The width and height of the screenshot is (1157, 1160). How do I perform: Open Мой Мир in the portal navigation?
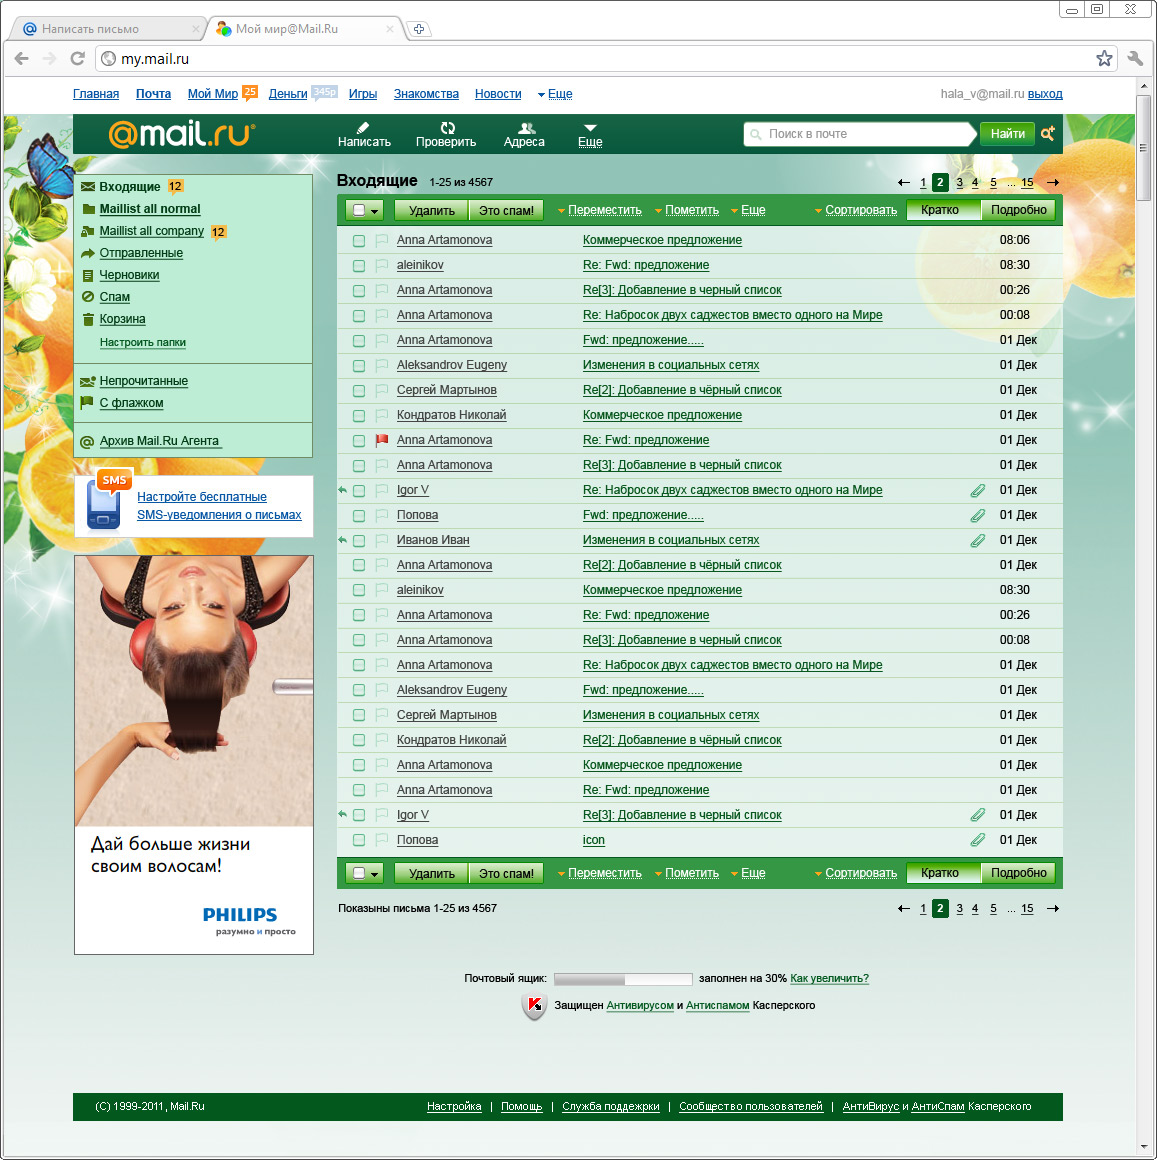212,94
